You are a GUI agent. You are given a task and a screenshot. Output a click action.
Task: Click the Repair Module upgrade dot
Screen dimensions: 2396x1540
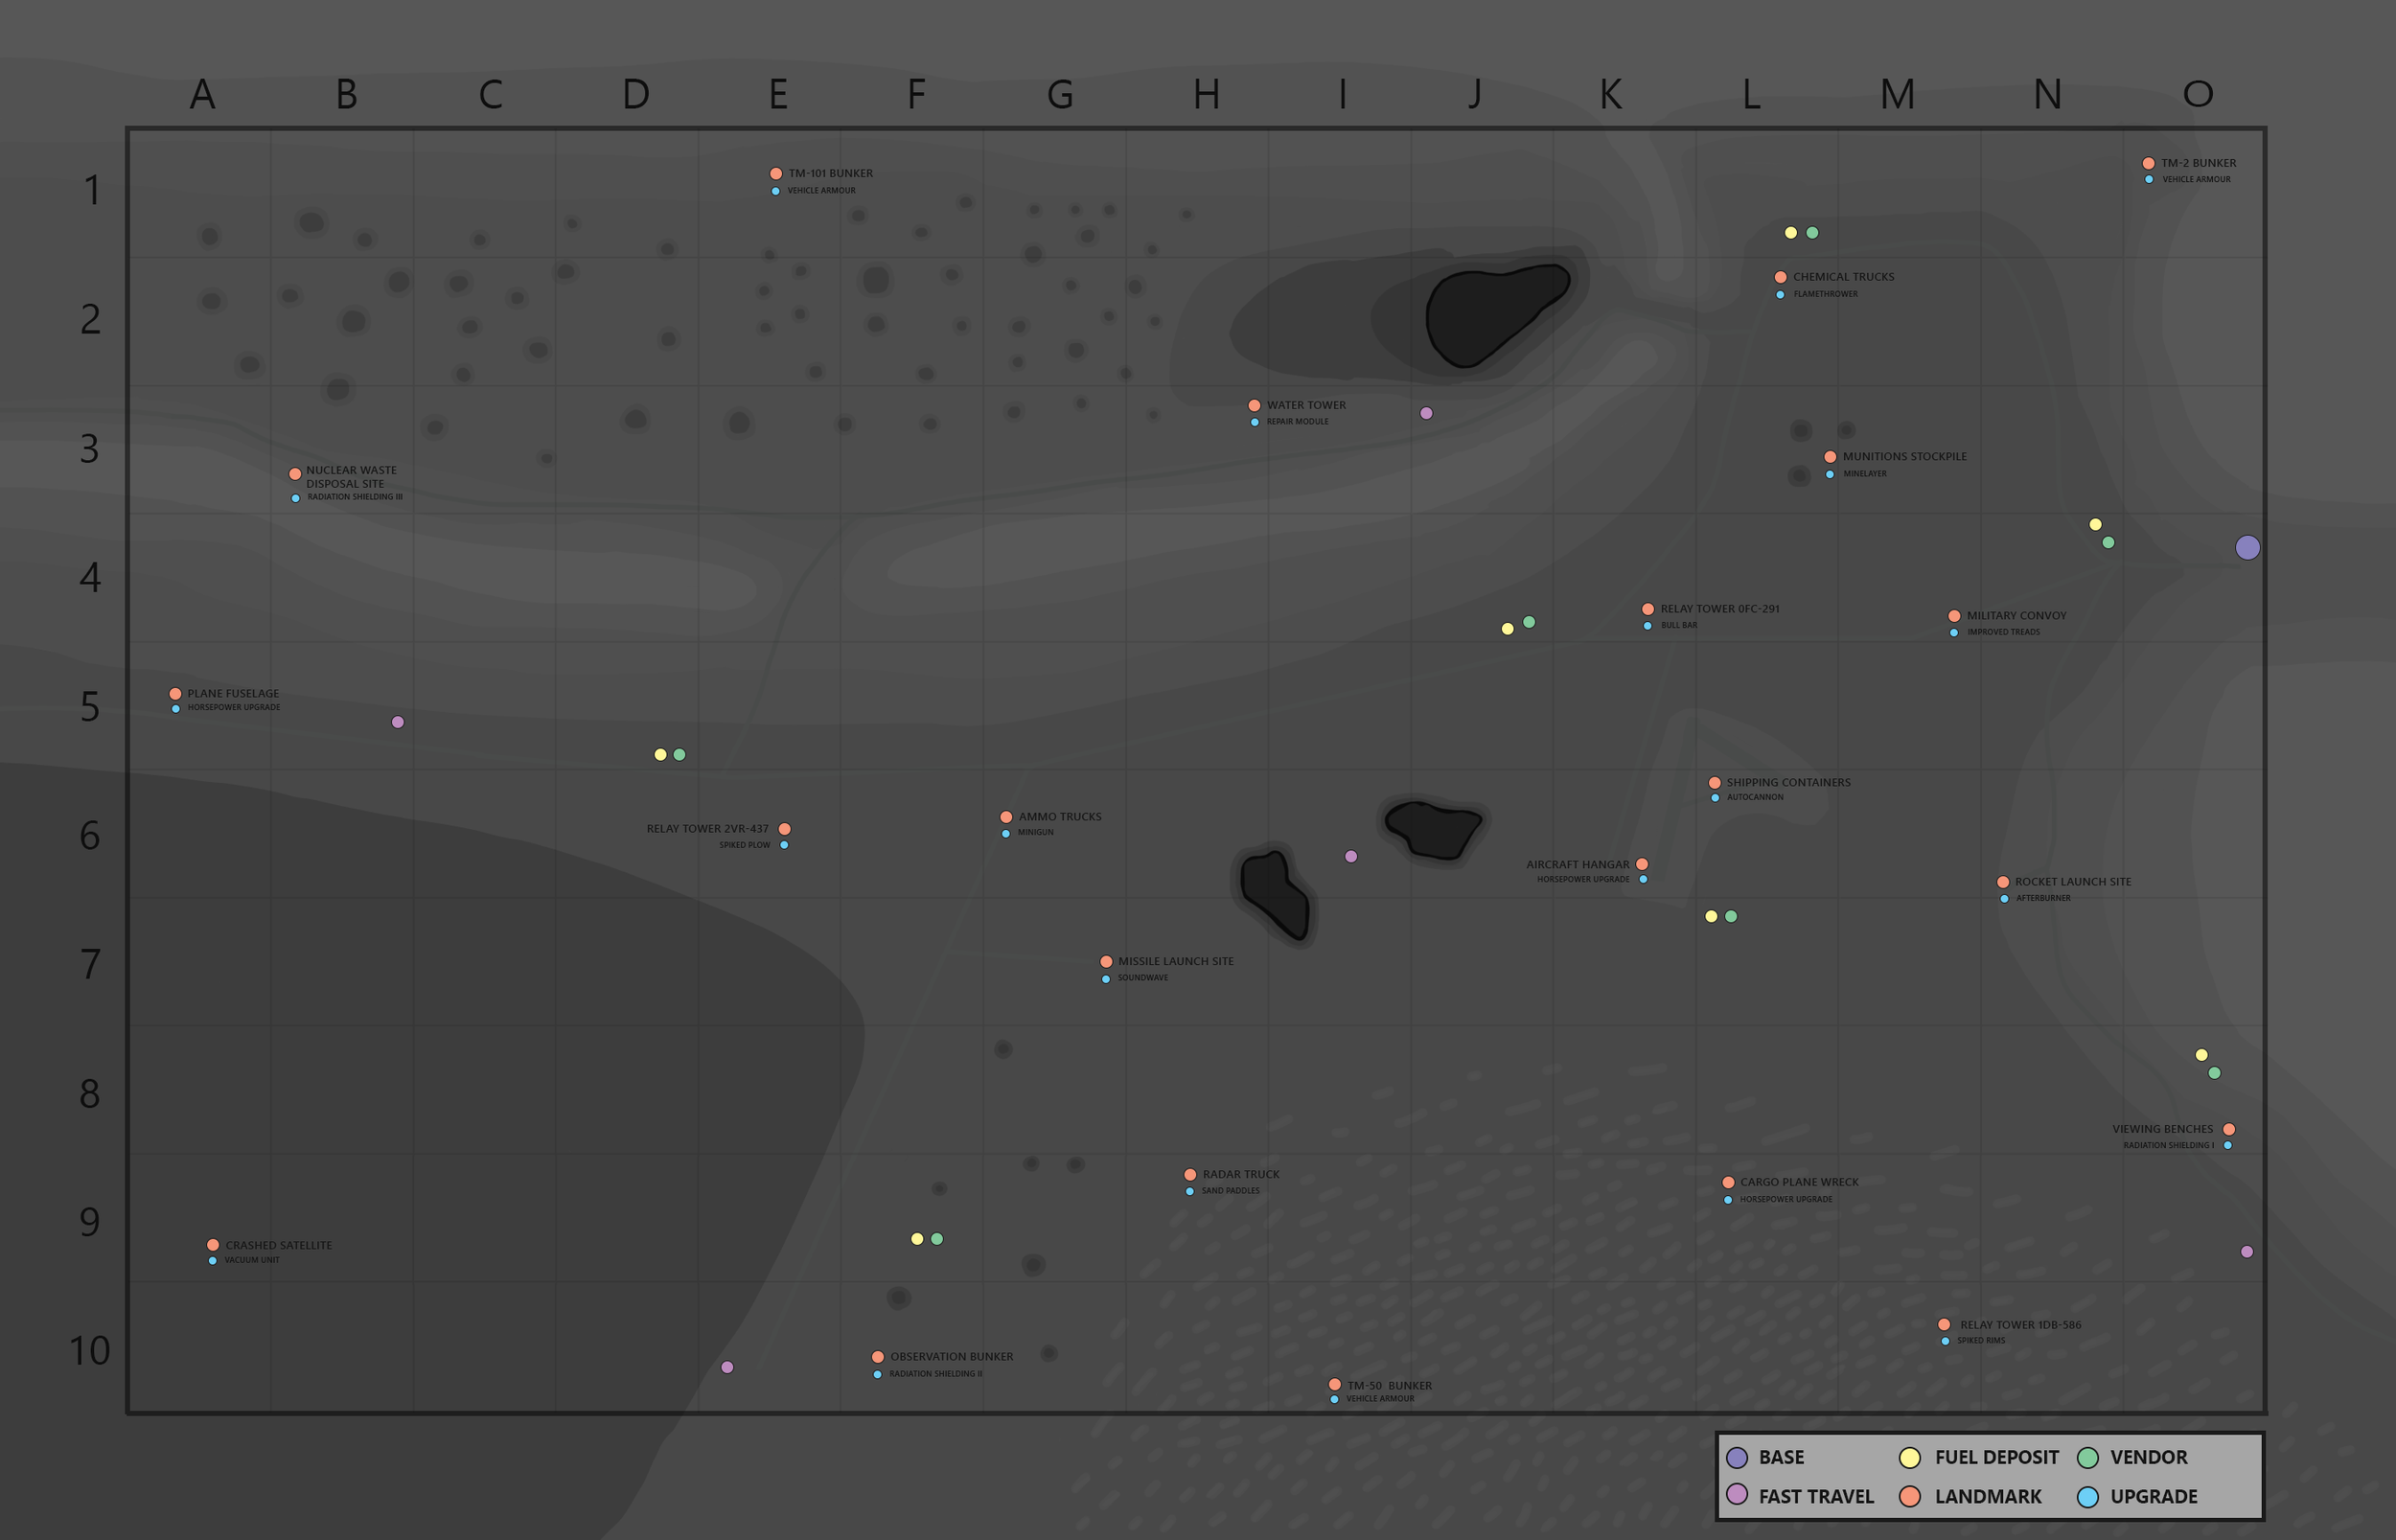(1255, 422)
